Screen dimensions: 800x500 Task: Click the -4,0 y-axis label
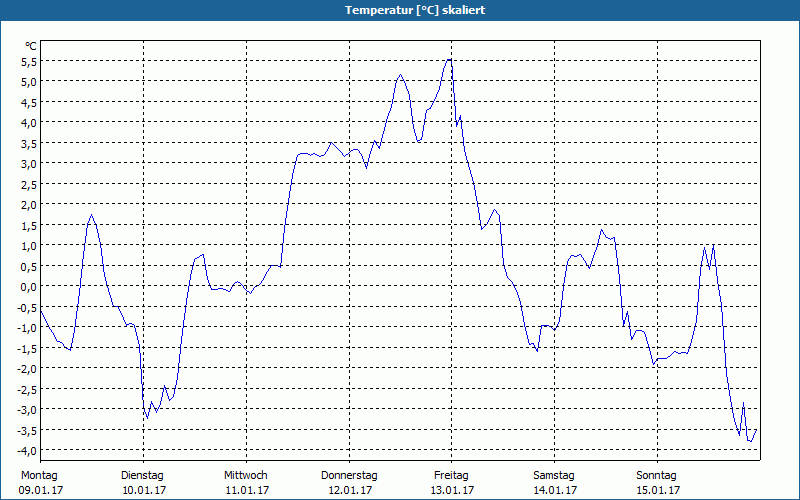(x=28, y=451)
